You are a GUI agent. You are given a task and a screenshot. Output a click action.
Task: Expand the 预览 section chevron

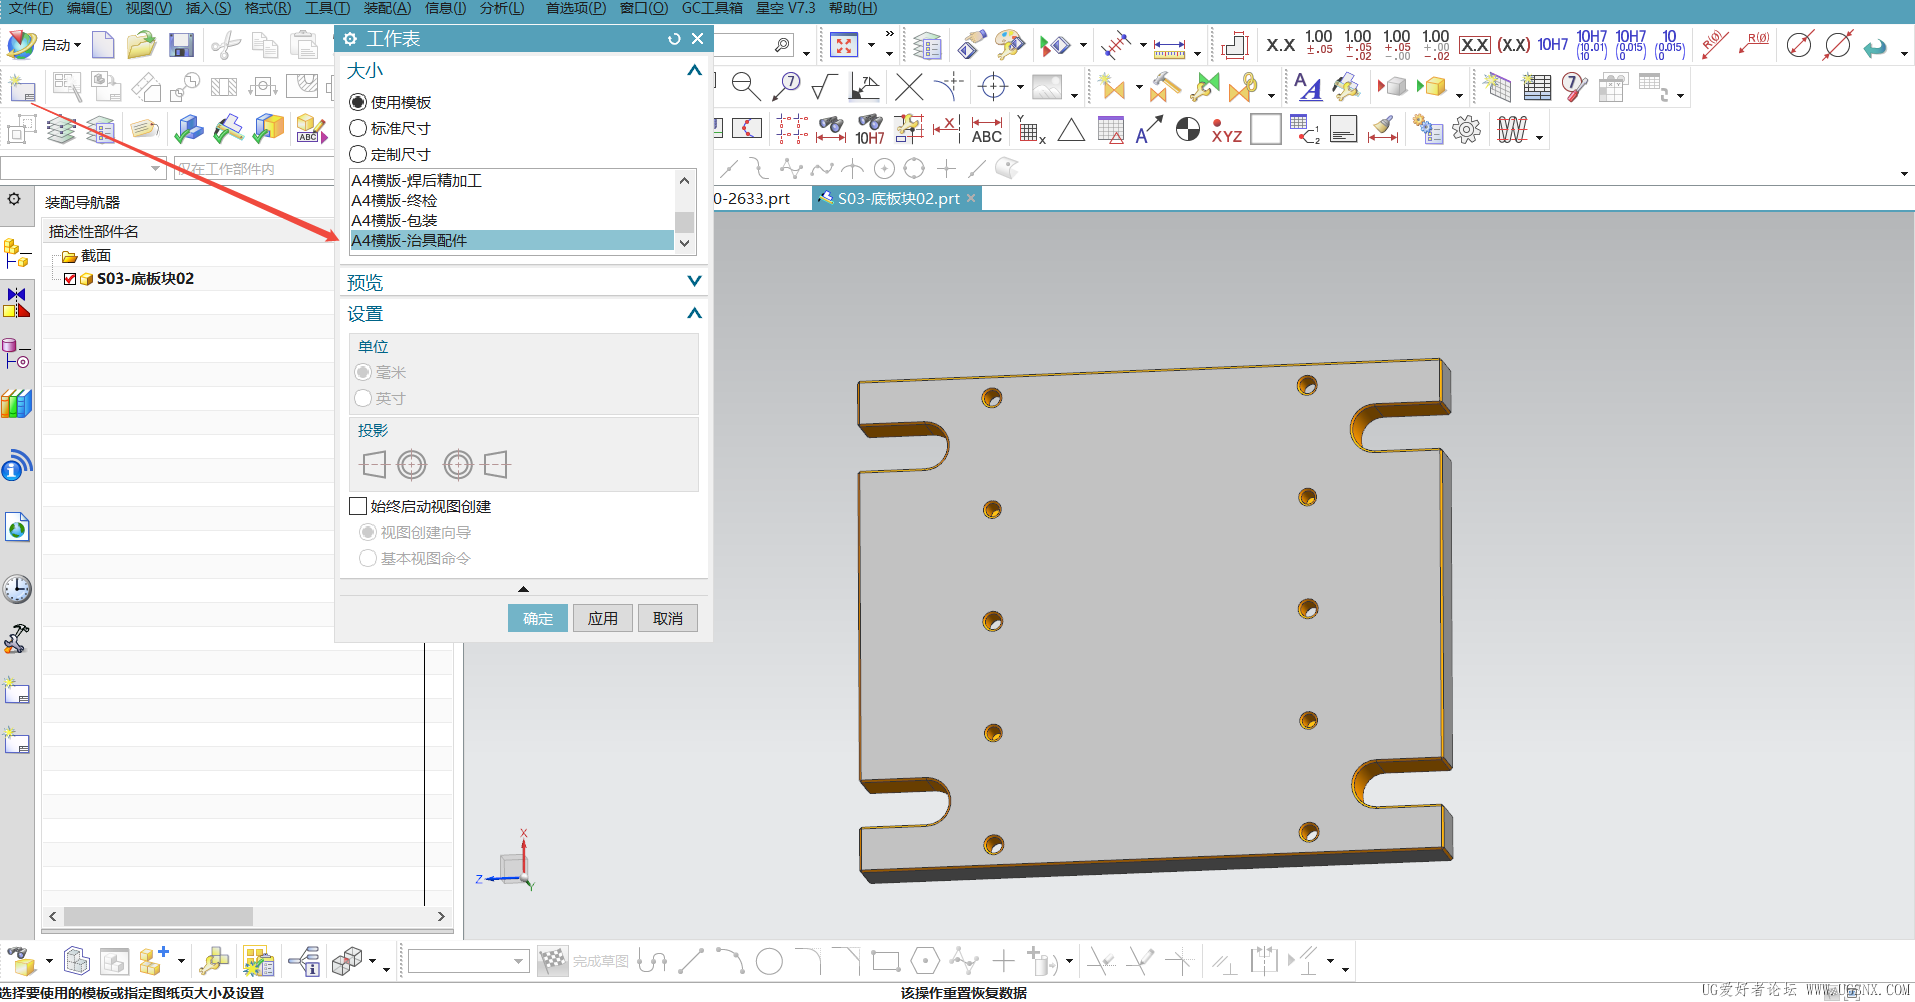point(694,282)
